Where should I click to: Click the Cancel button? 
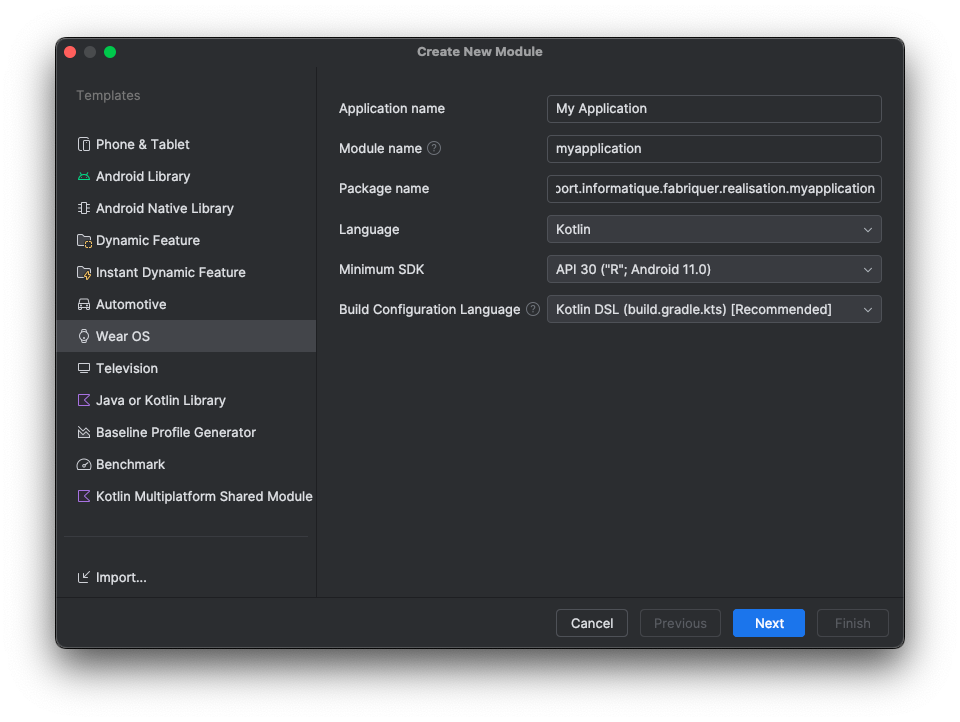tap(591, 622)
